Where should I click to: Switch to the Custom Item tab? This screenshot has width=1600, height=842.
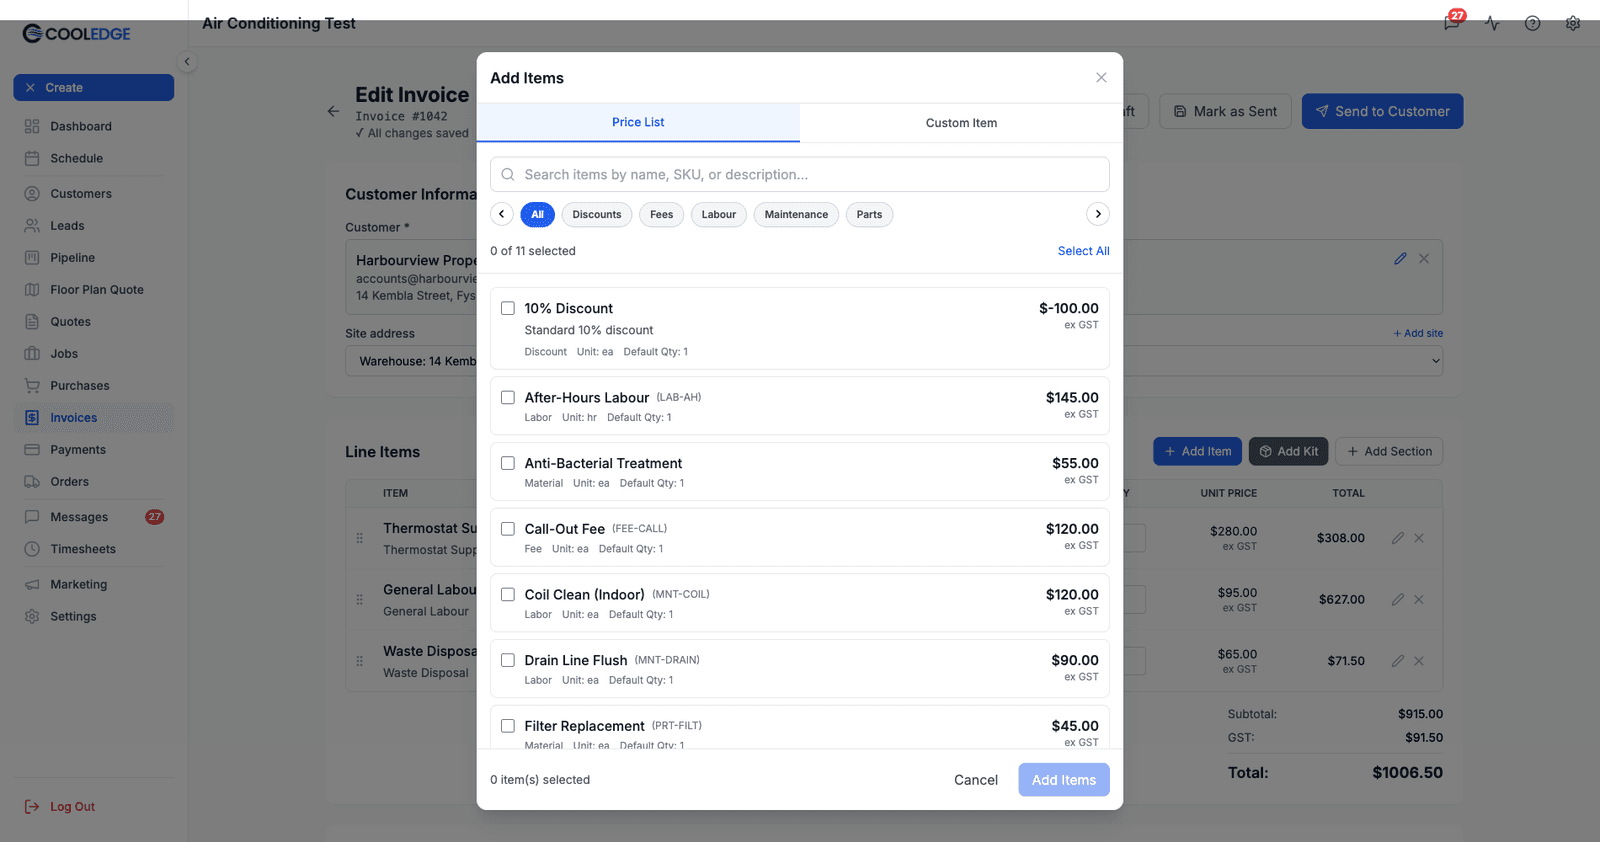(x=961, y=123)
